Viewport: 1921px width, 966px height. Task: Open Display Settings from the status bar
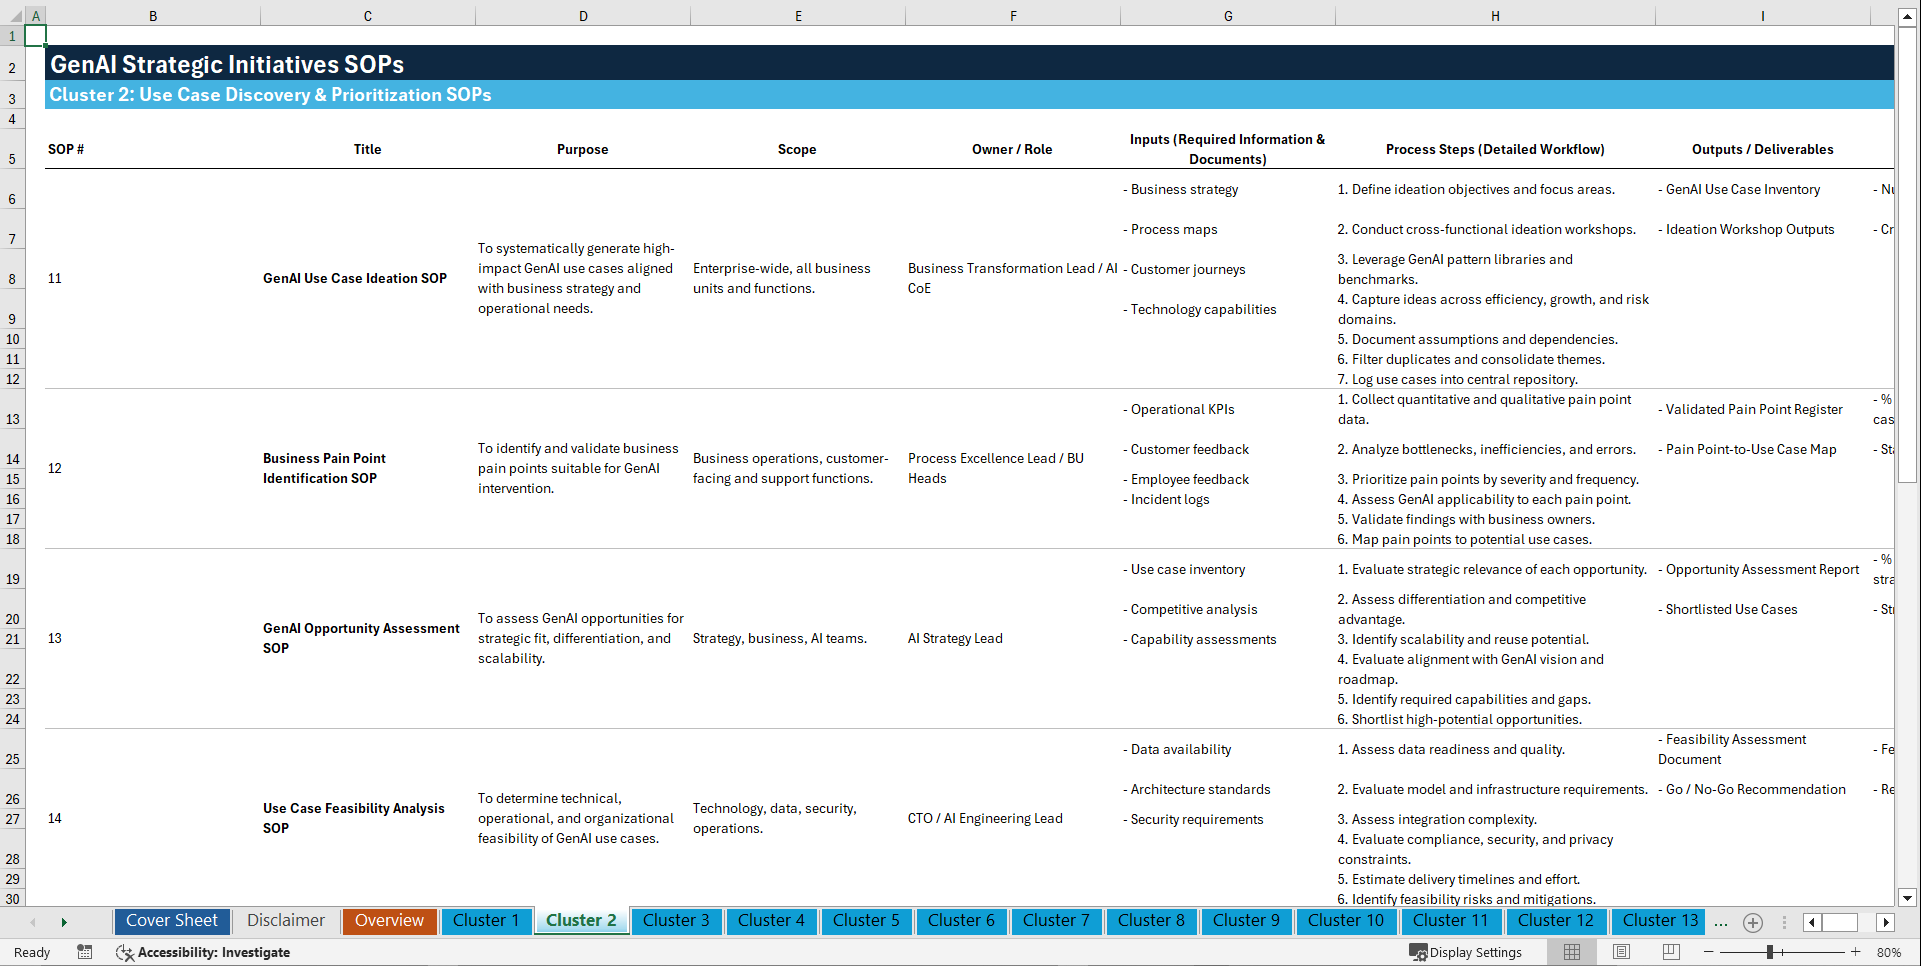[x=1466, y=952]
